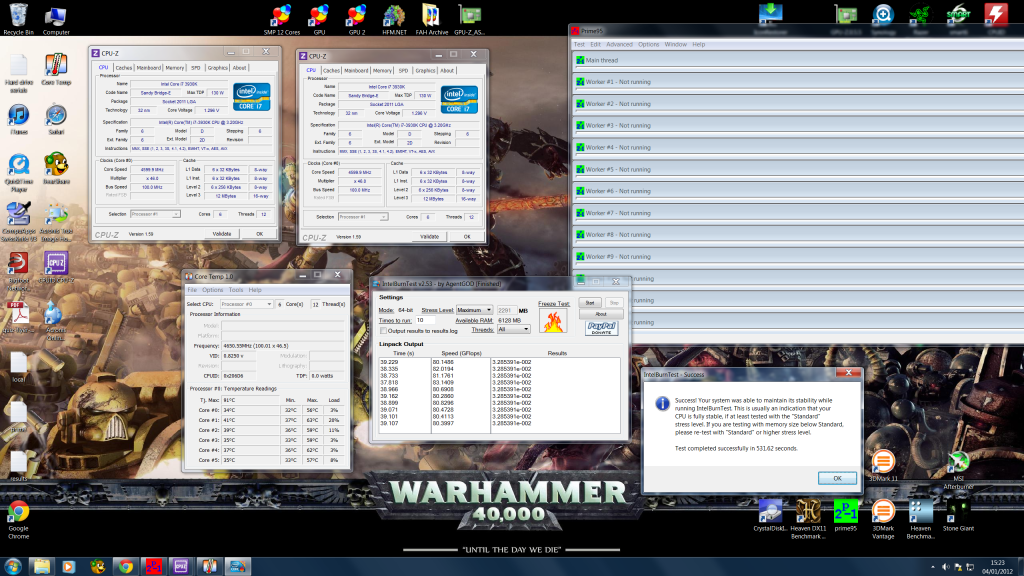Viewport: 1024px width, 576px height.
Task: Open the Advanced menu in Prime95
Action: [618, 44]
